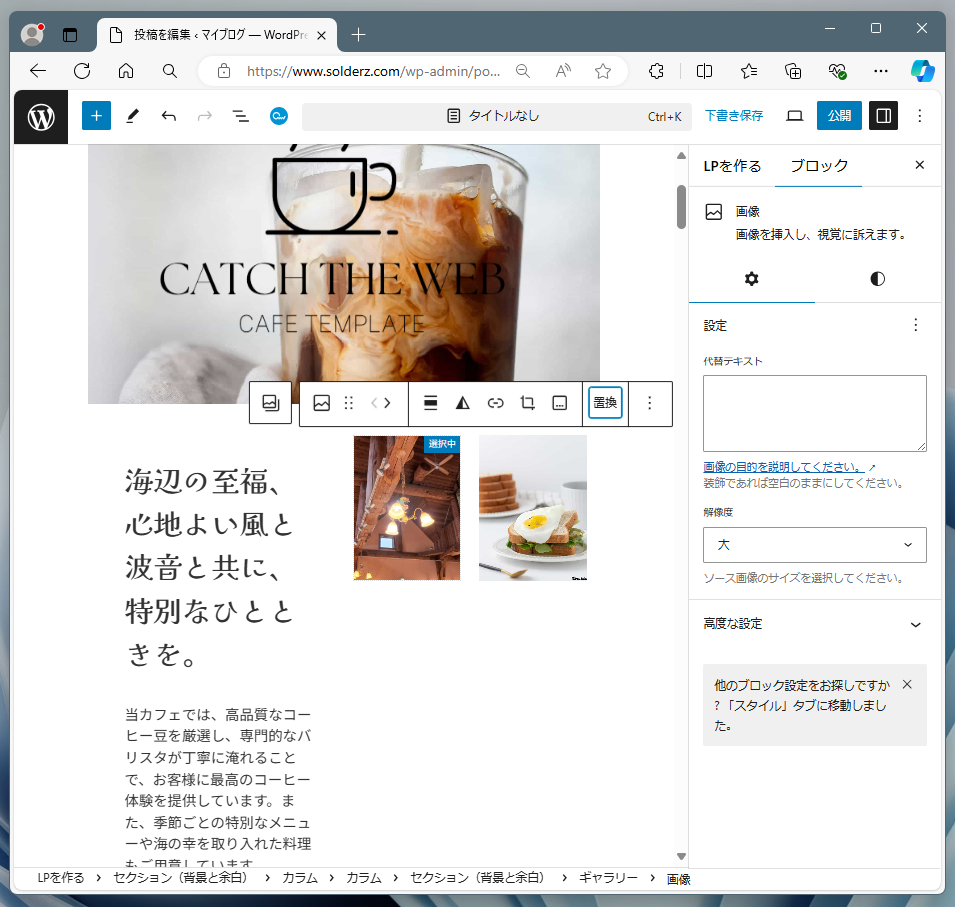The height and width of the screenshot is (907, 955).
Task: Select the egg sandwich gallery image
Action: click(532, 507)
